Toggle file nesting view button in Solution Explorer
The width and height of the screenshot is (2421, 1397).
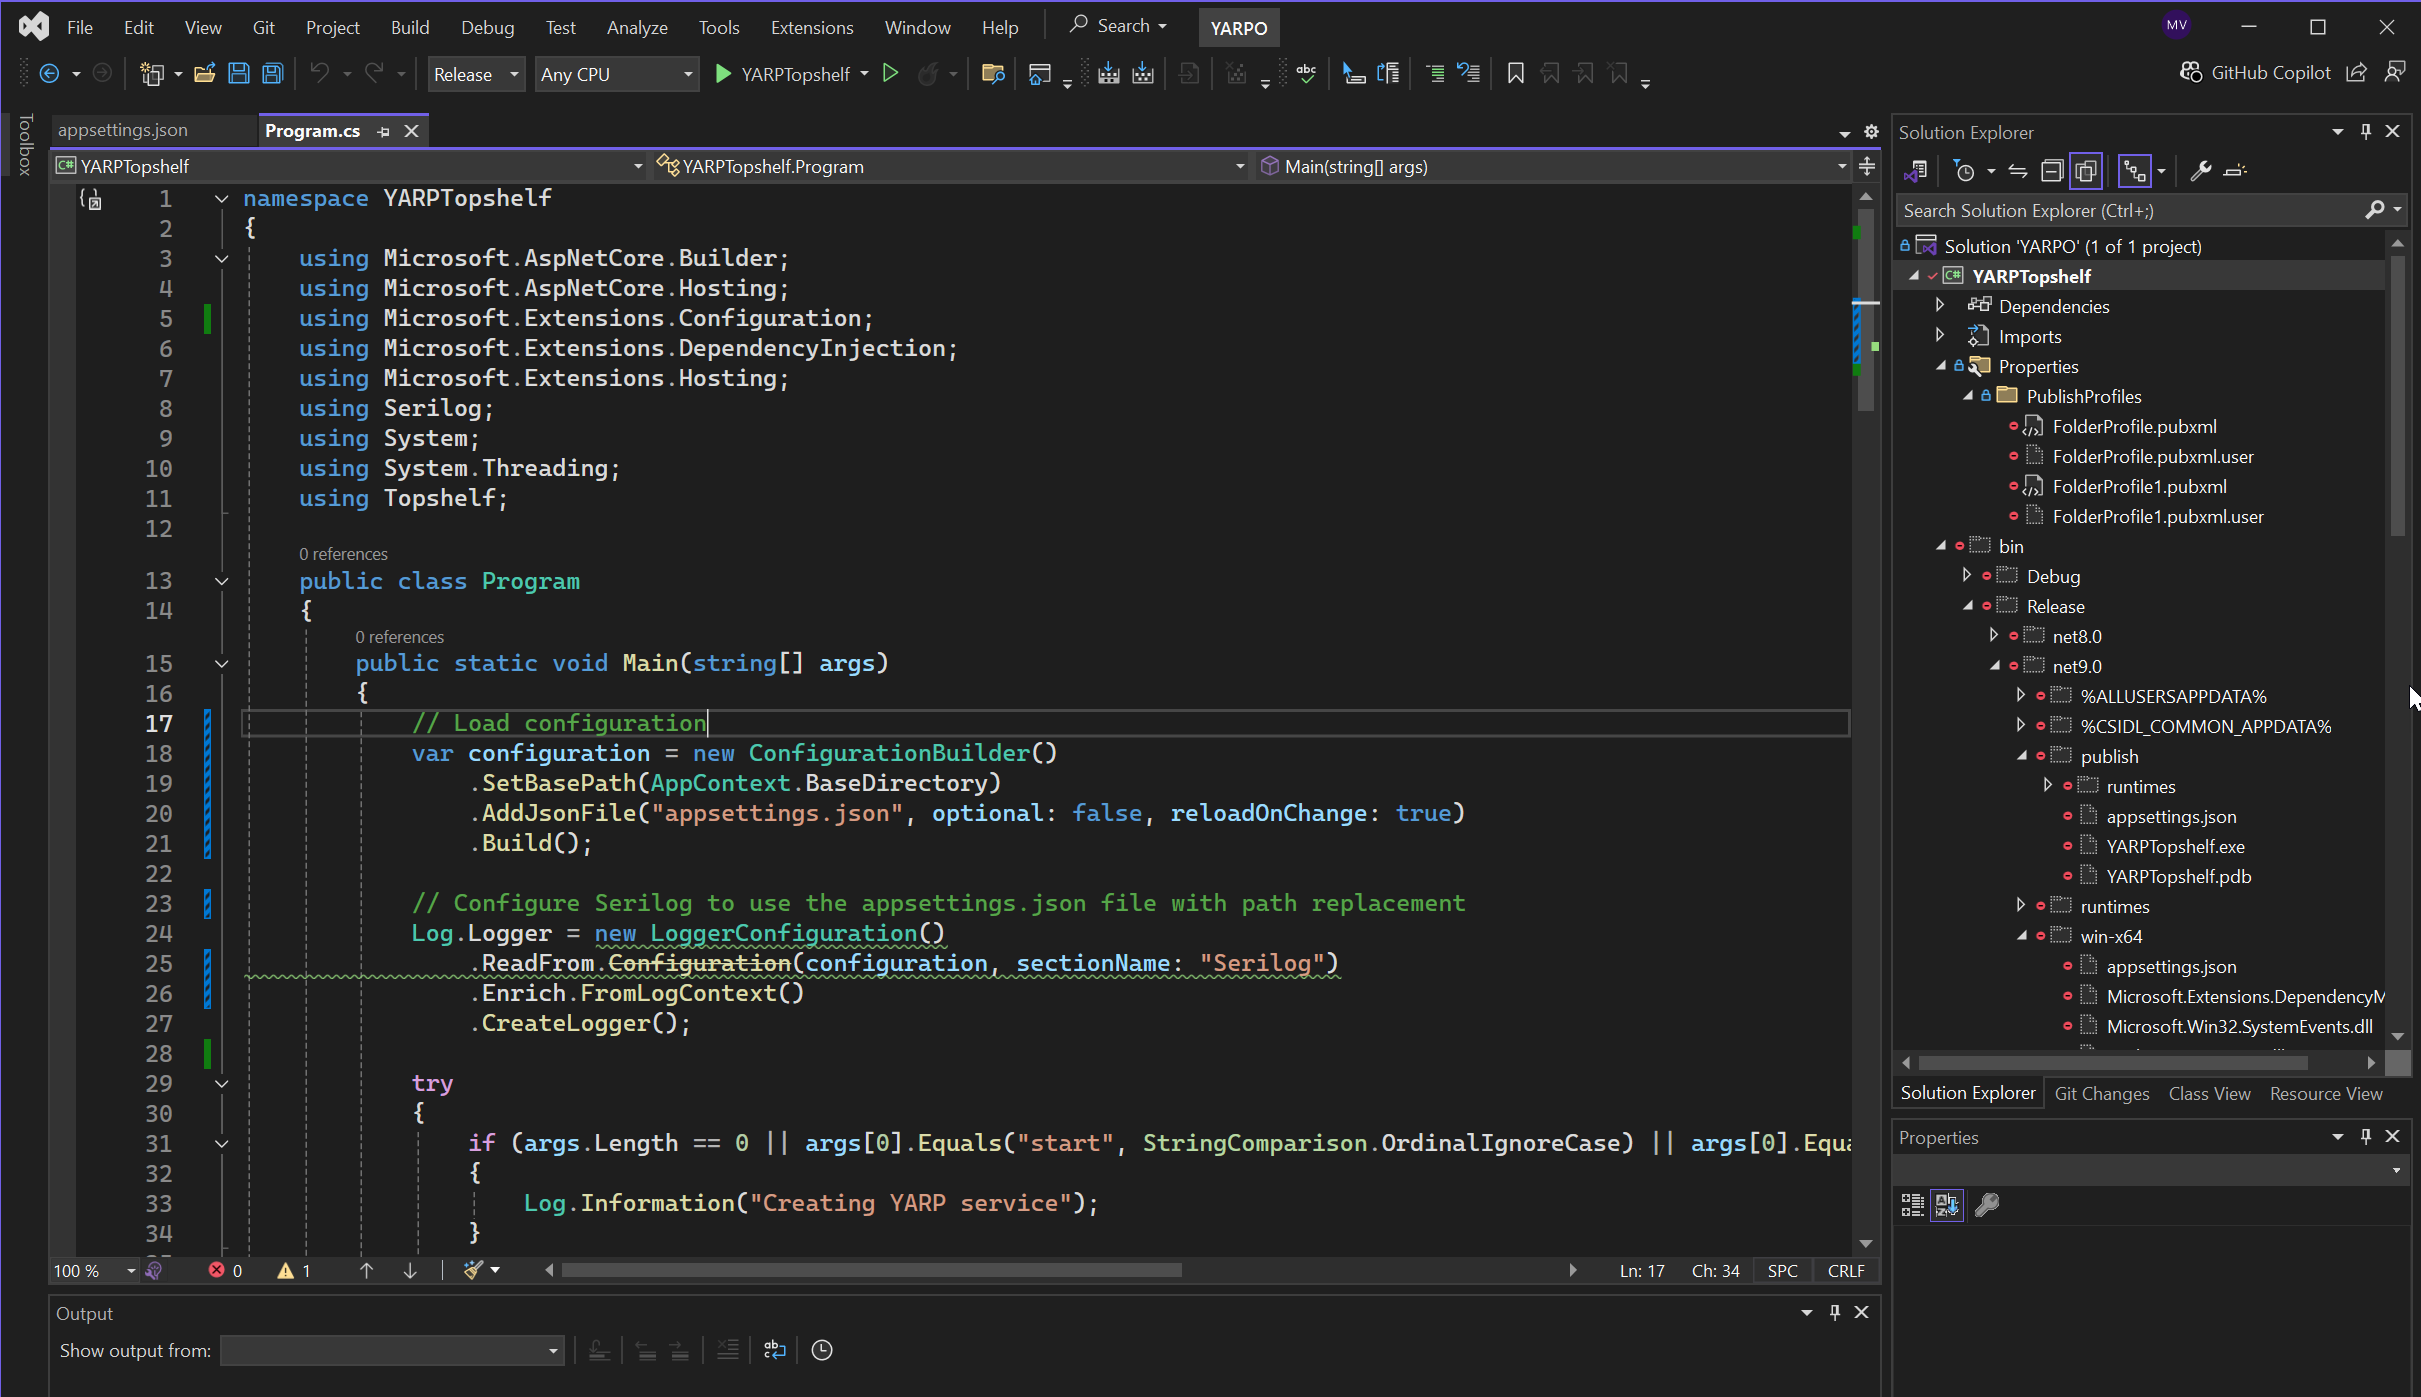2134,171
